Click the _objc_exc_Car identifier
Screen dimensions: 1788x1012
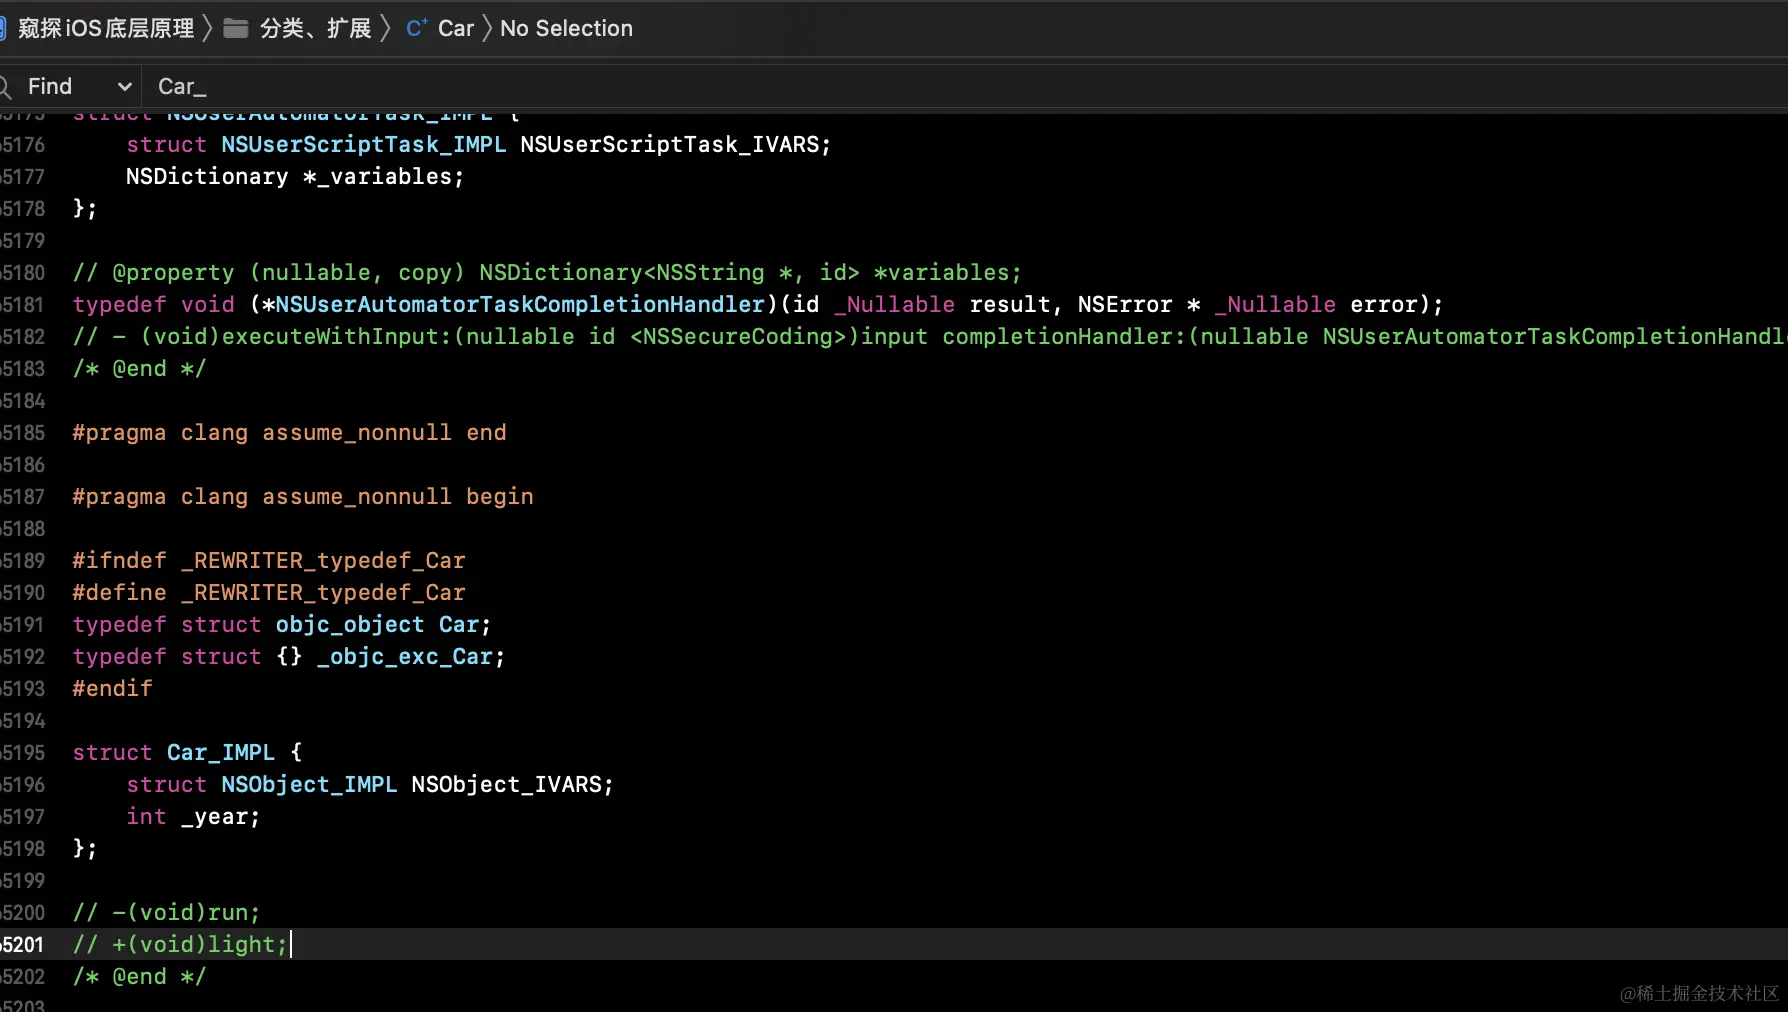405,656
